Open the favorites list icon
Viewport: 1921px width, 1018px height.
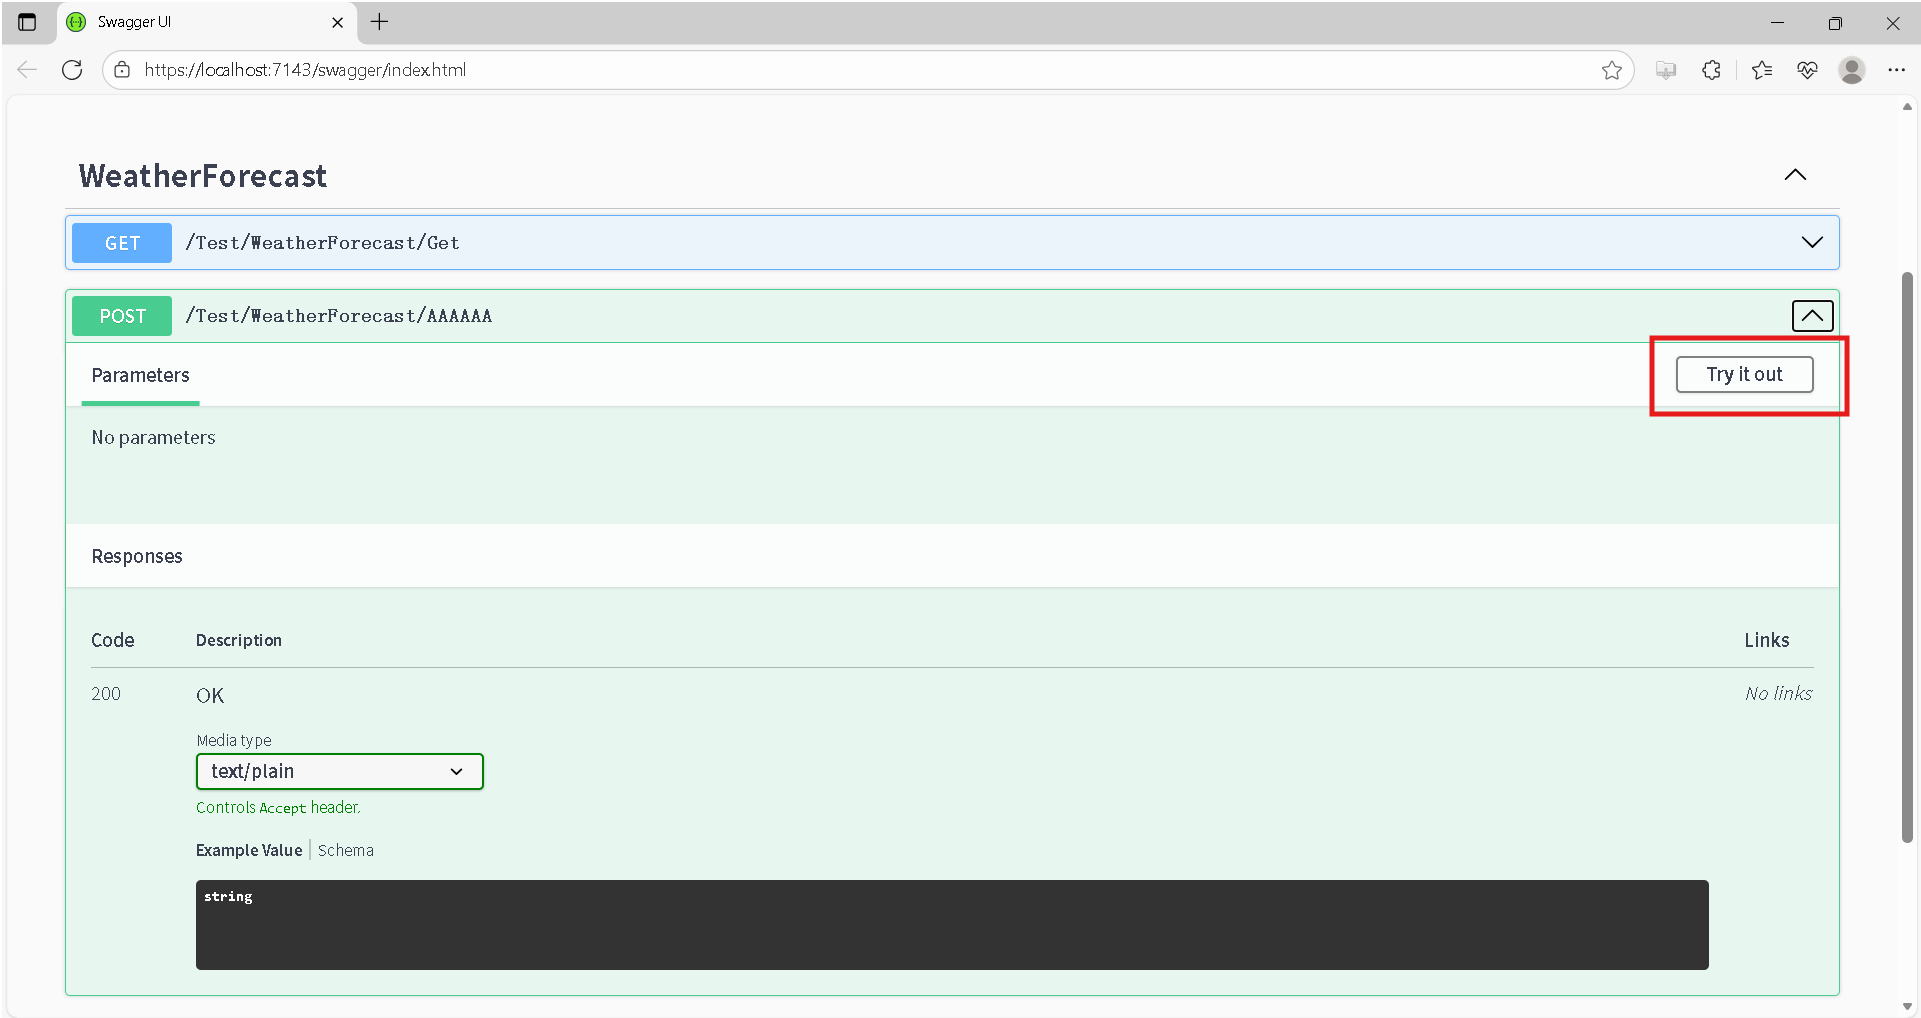point(1762,70)
